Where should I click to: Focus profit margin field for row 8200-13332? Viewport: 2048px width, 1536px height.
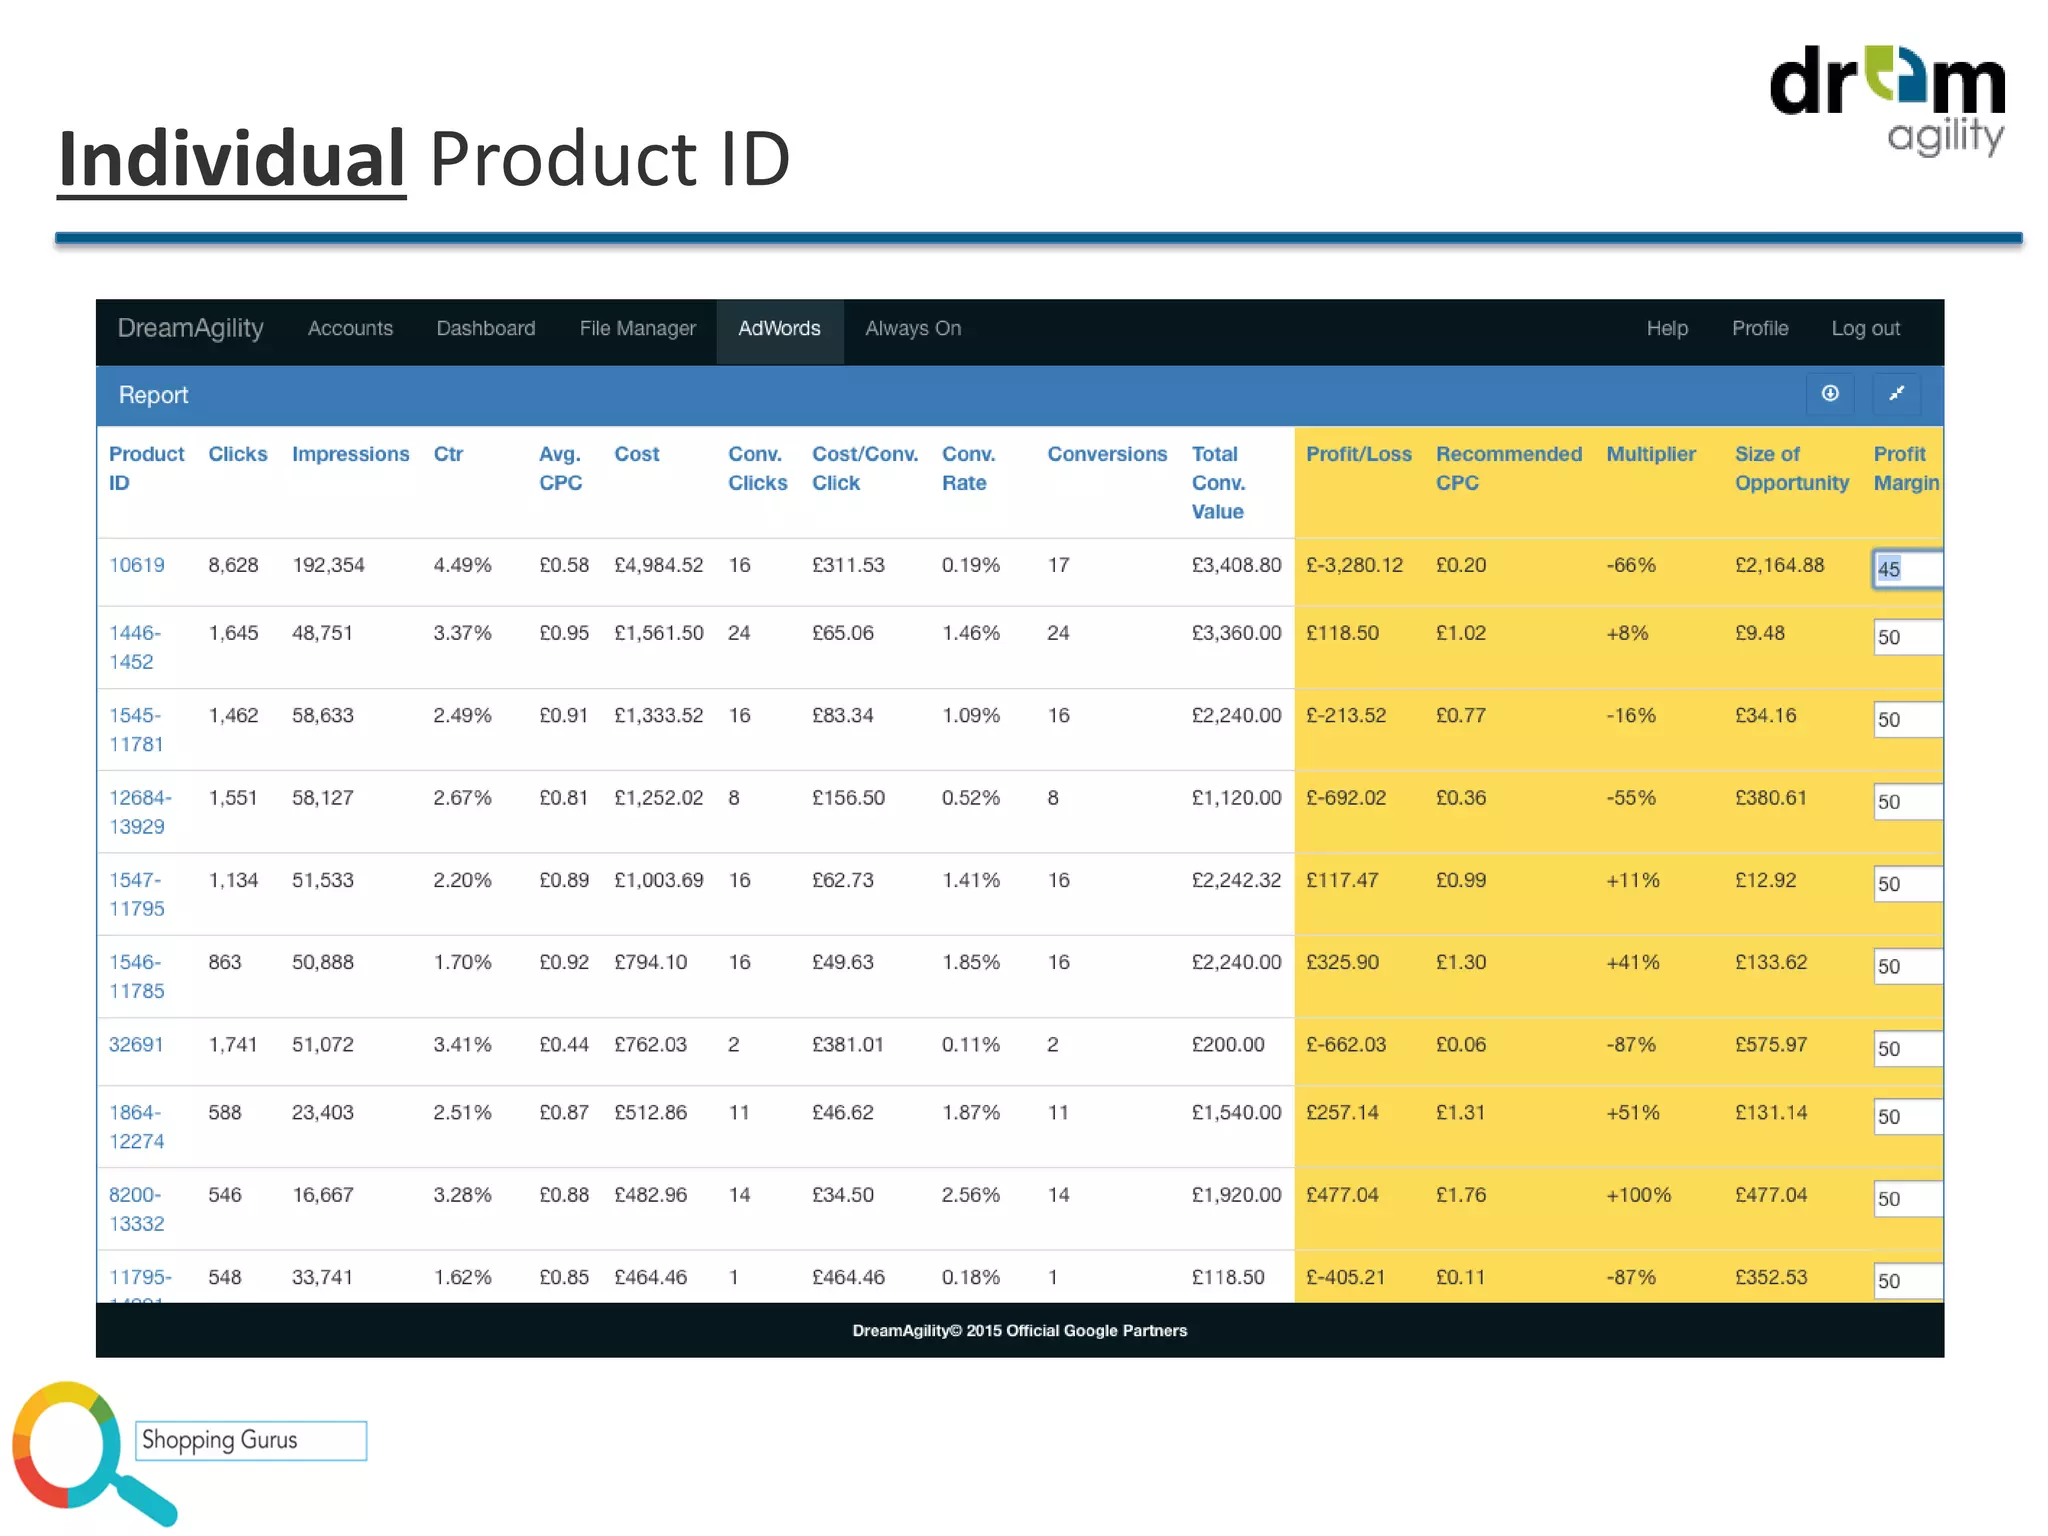1908,1198
